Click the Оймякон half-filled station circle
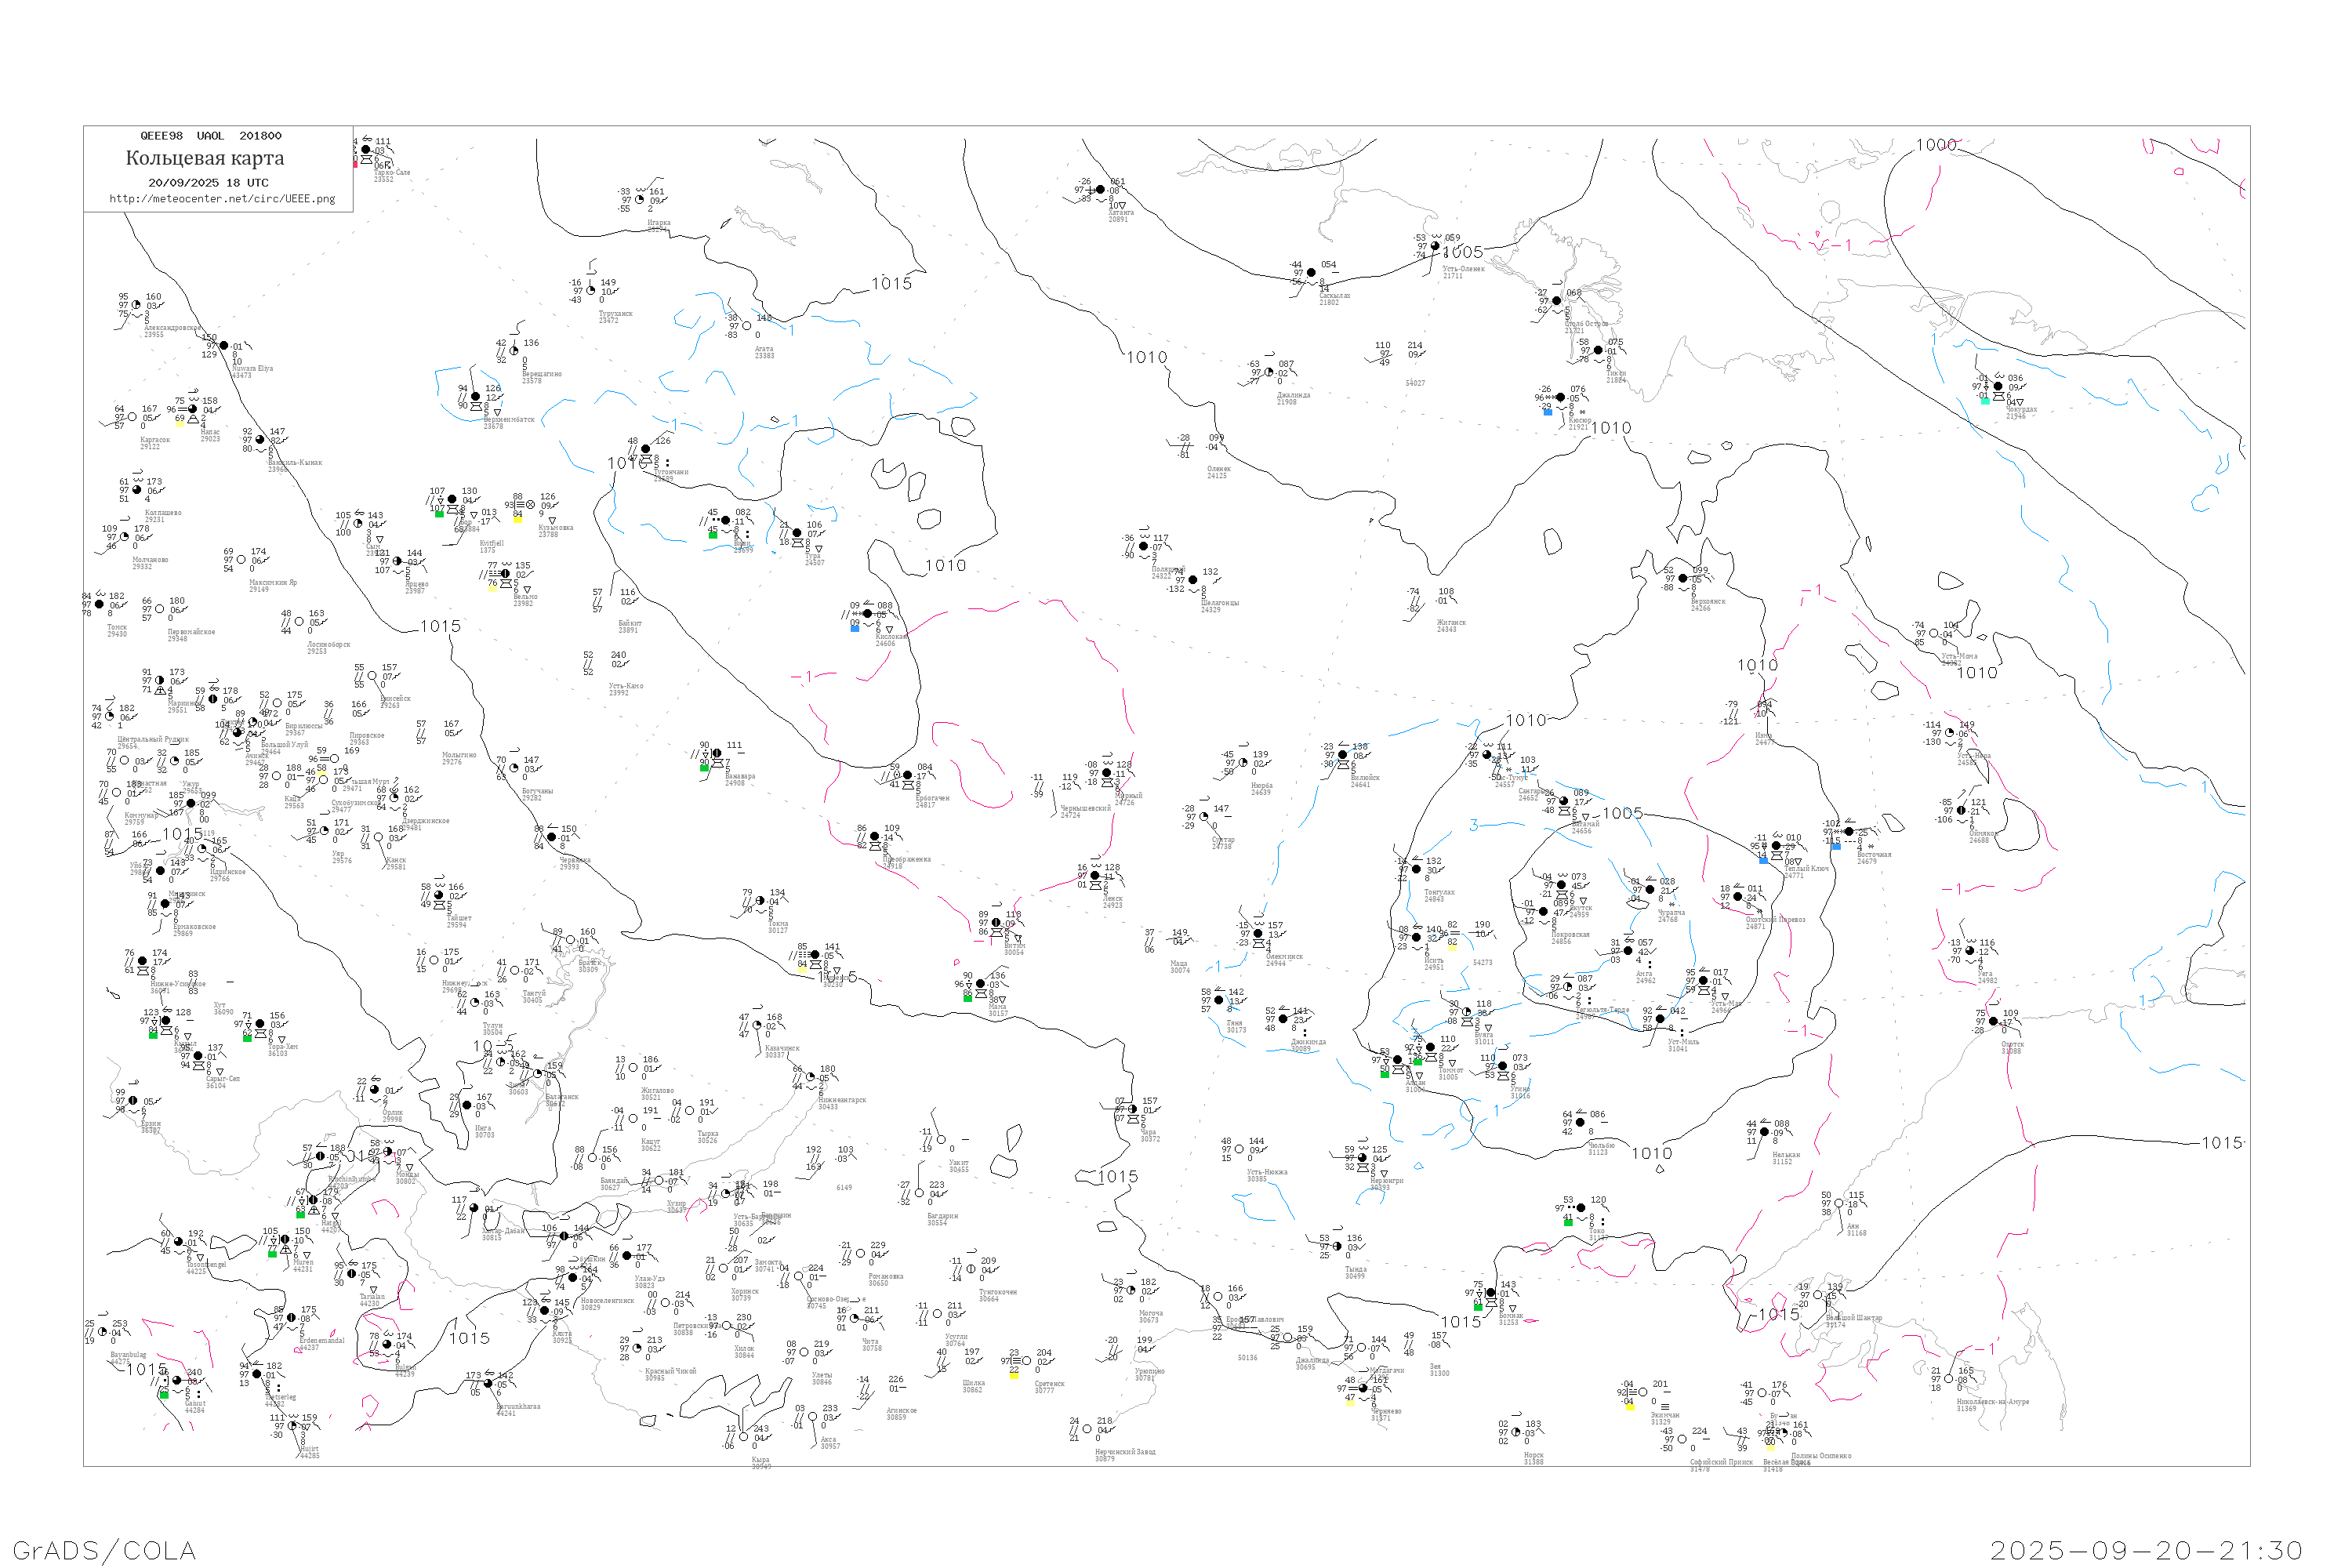Viewport: 2352px width, 1568px height. [1961, 810]
